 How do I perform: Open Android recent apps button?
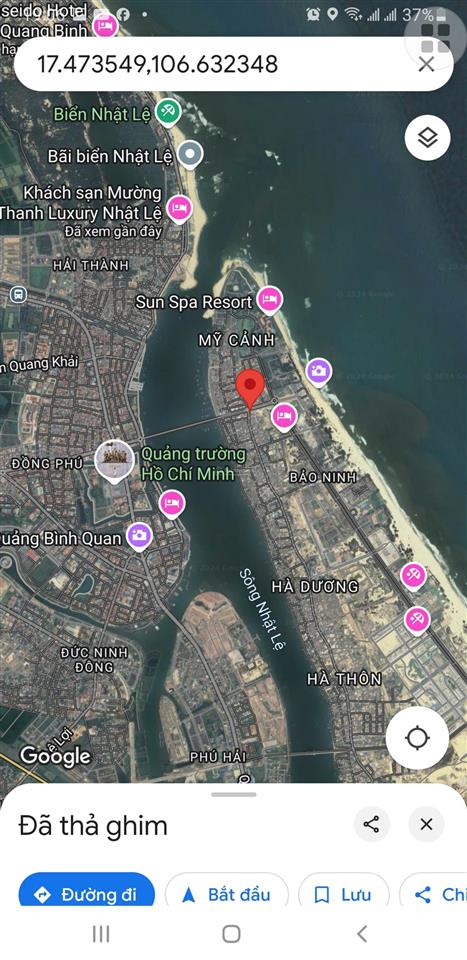click(101, 934)
